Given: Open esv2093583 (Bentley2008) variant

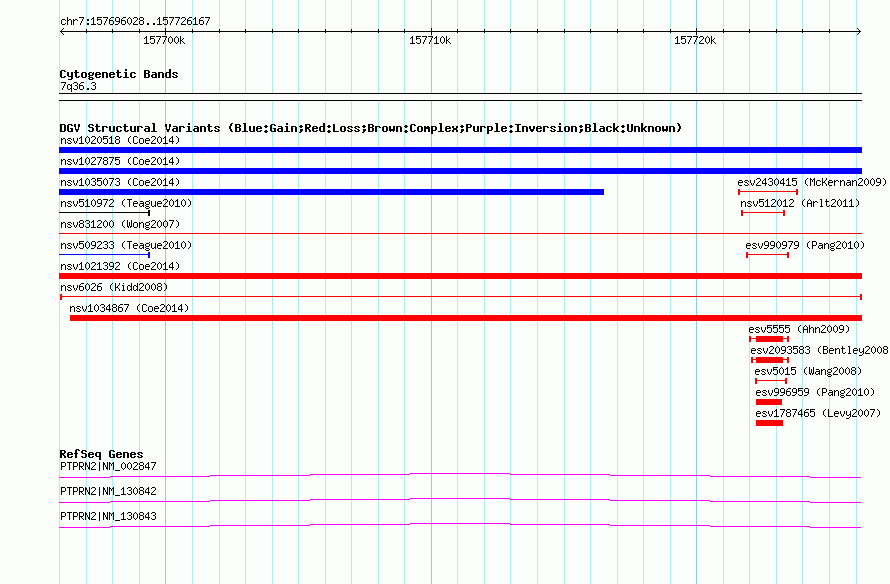Looking at the screenshot, I should point(820,350).
